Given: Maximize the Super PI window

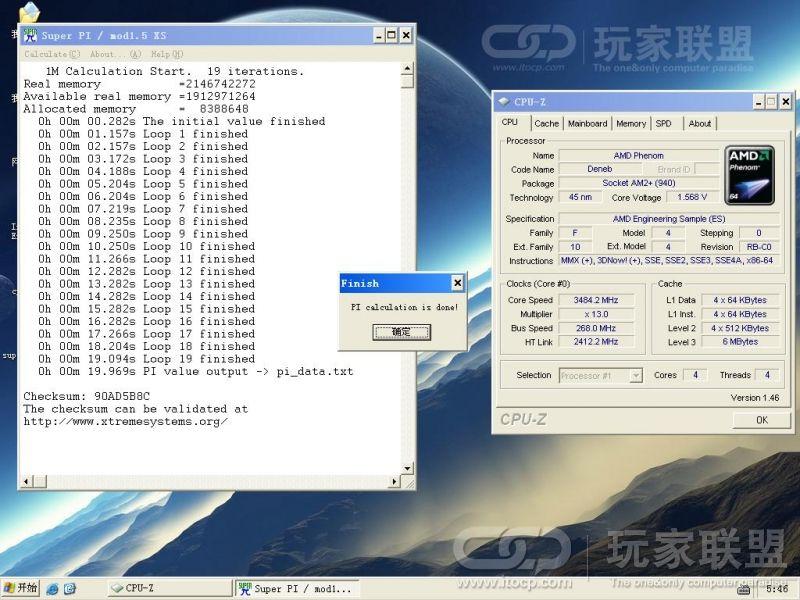Looking at the screenshot, I should [391, 35].
